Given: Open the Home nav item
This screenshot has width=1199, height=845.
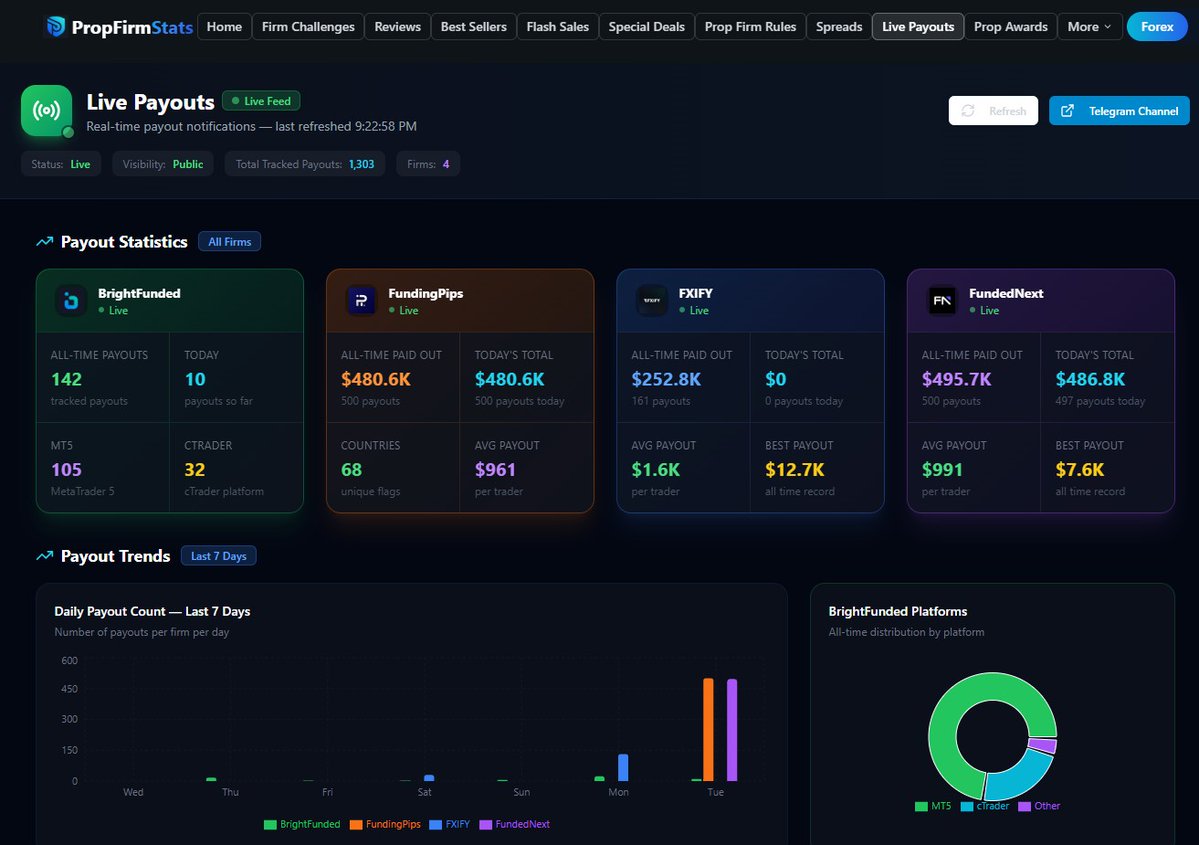Looking at the screenshot, I should (224, 27).
